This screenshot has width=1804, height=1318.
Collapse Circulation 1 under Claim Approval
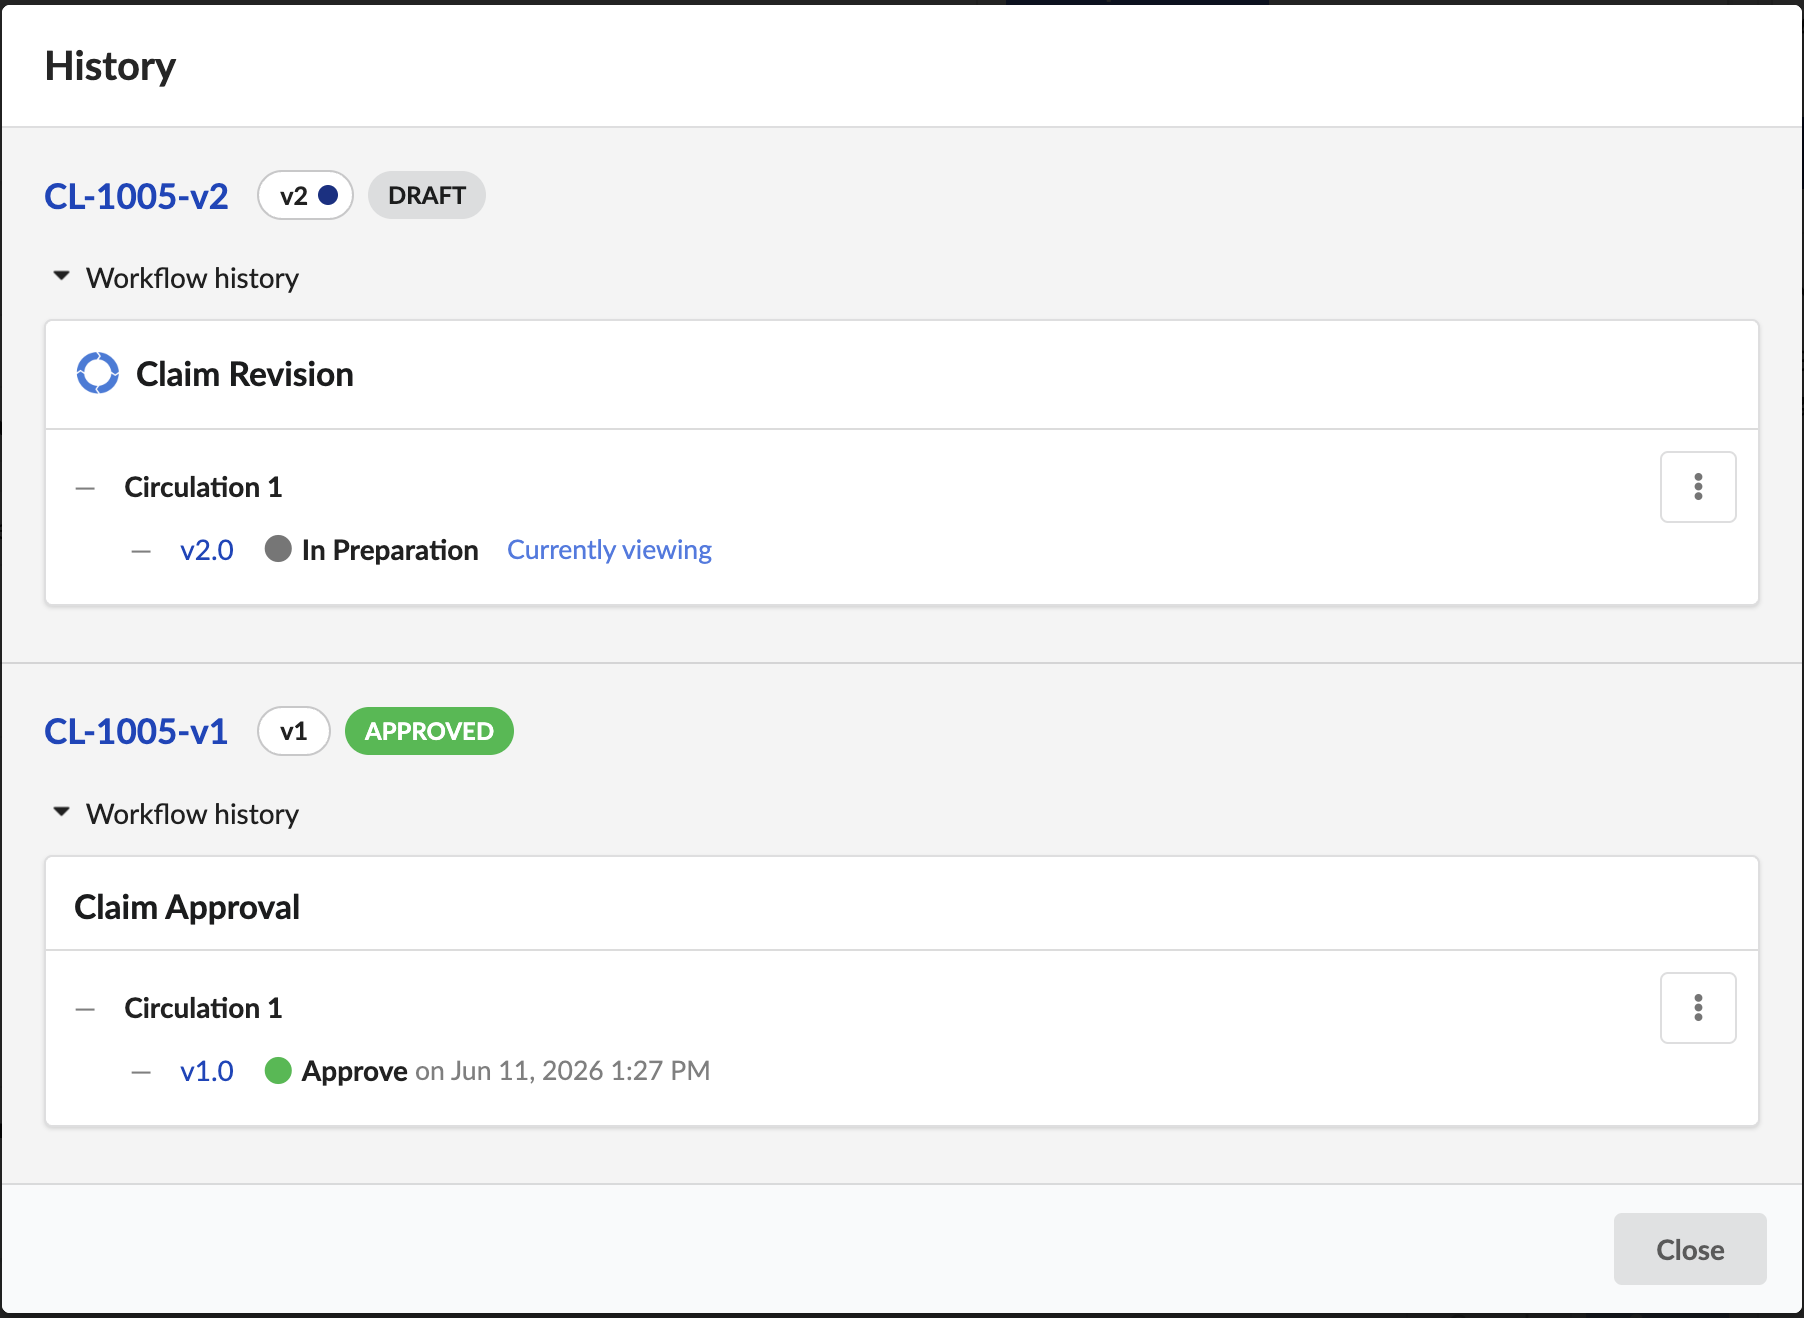(85, 1010)
